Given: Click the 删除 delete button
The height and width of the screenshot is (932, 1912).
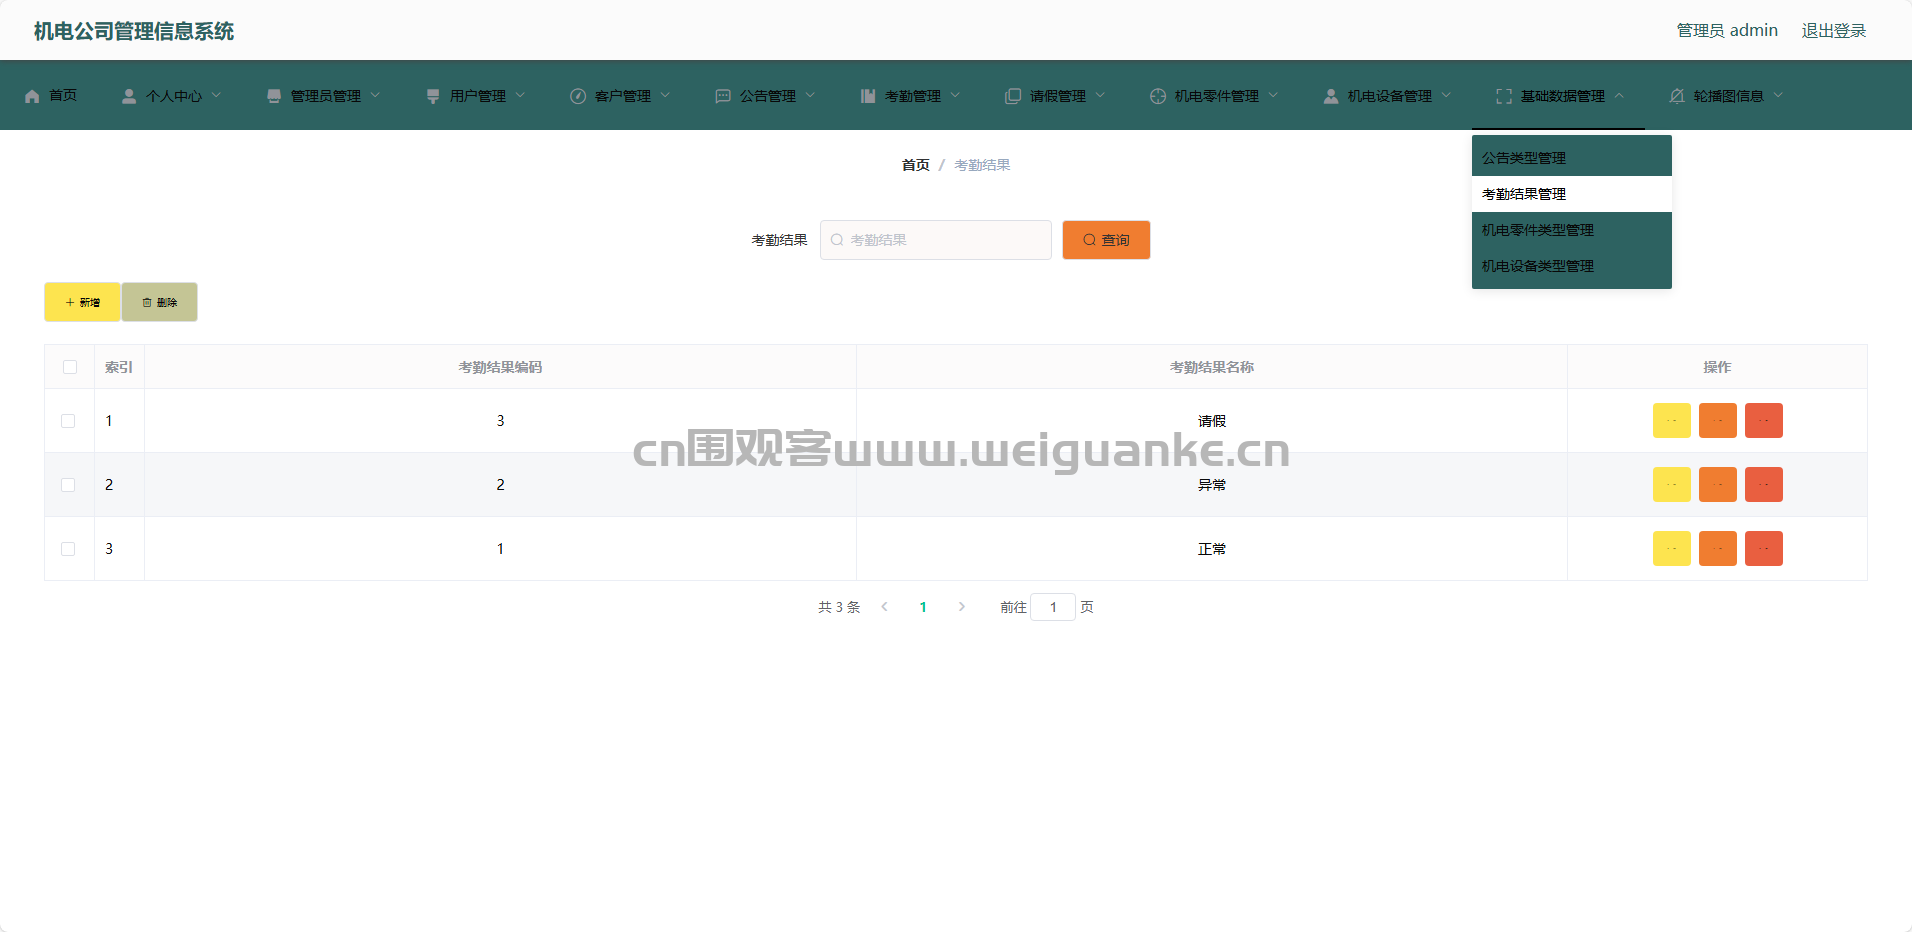Looking at the screenshot, I should [160, 302].
